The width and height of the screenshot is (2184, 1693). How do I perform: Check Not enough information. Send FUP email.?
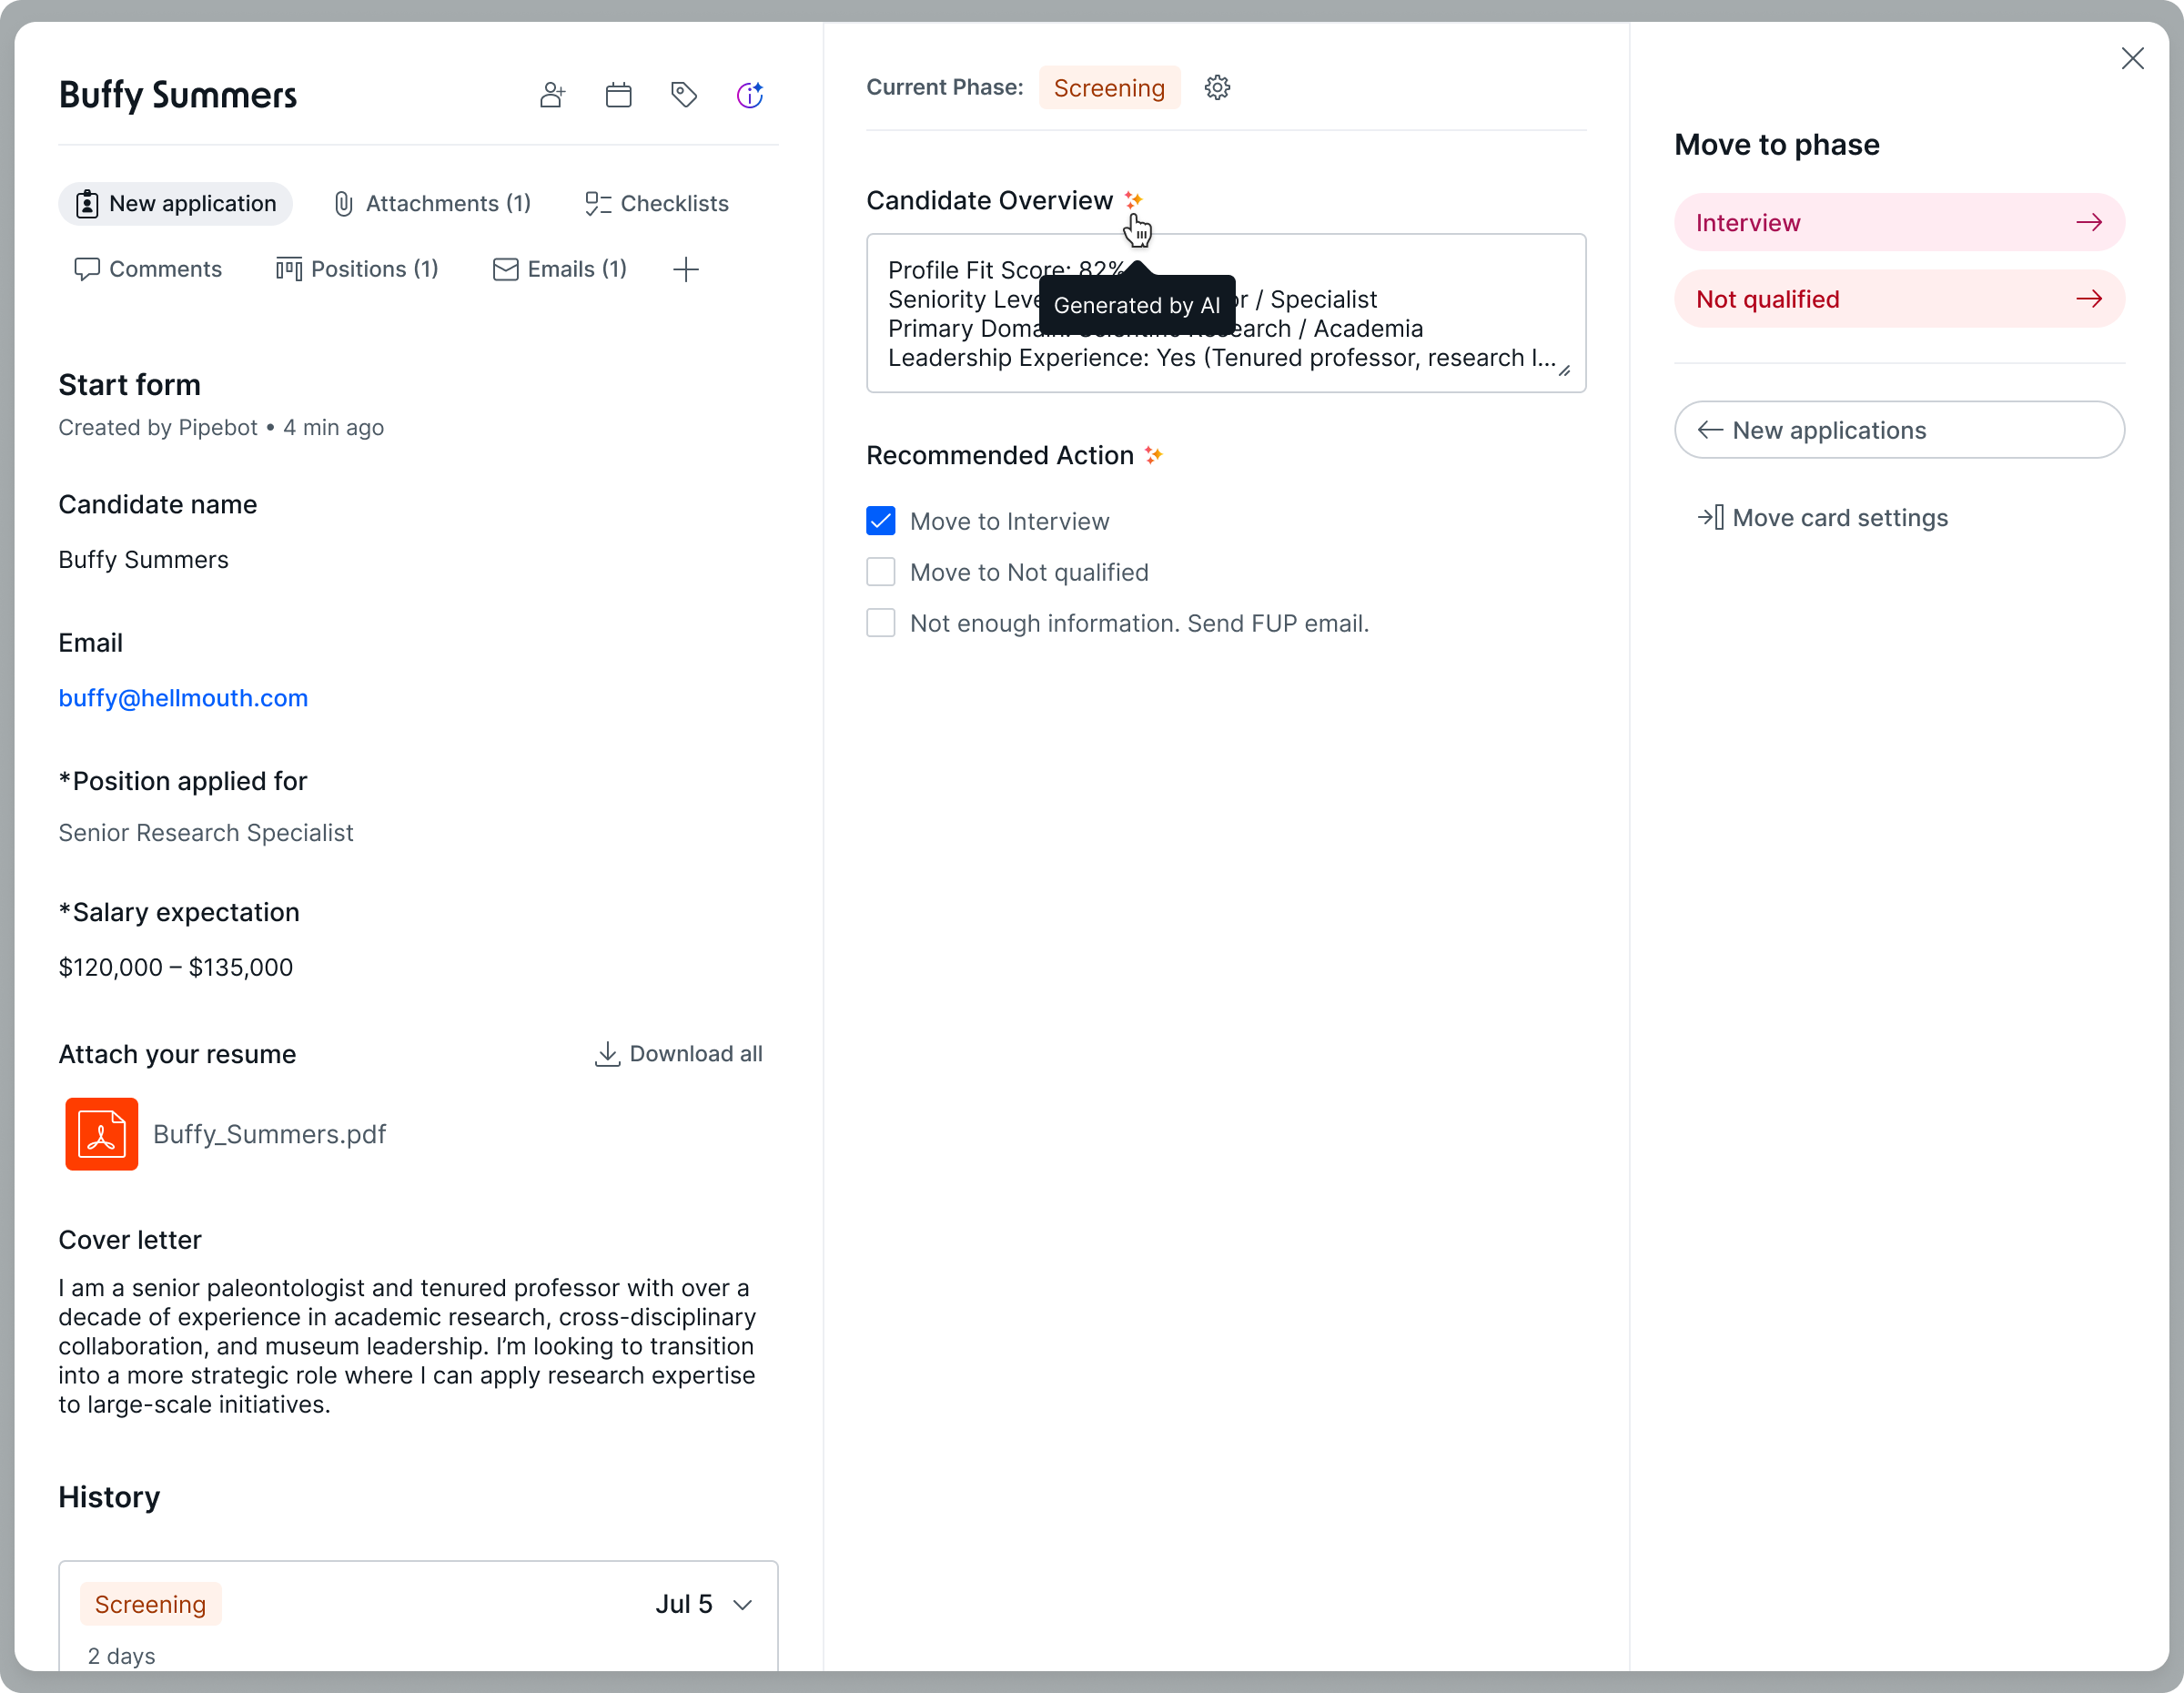880,622
